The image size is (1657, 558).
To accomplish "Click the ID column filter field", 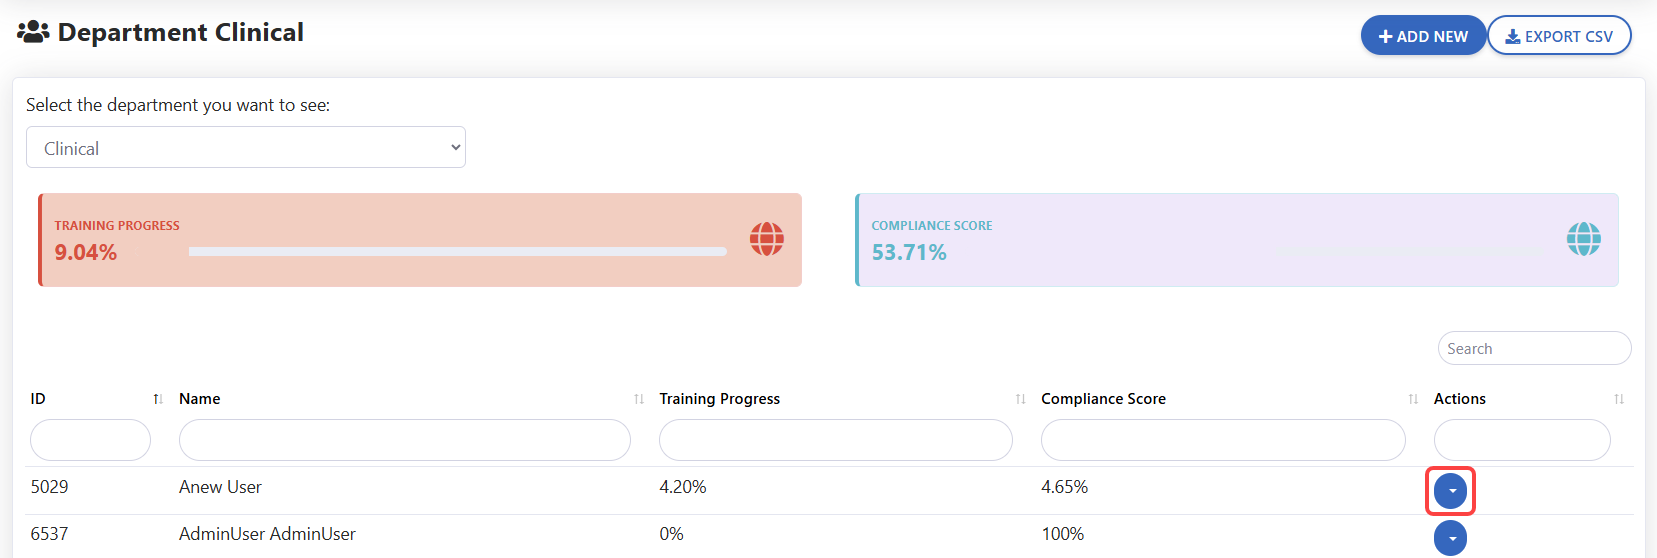I will [90, 440].
